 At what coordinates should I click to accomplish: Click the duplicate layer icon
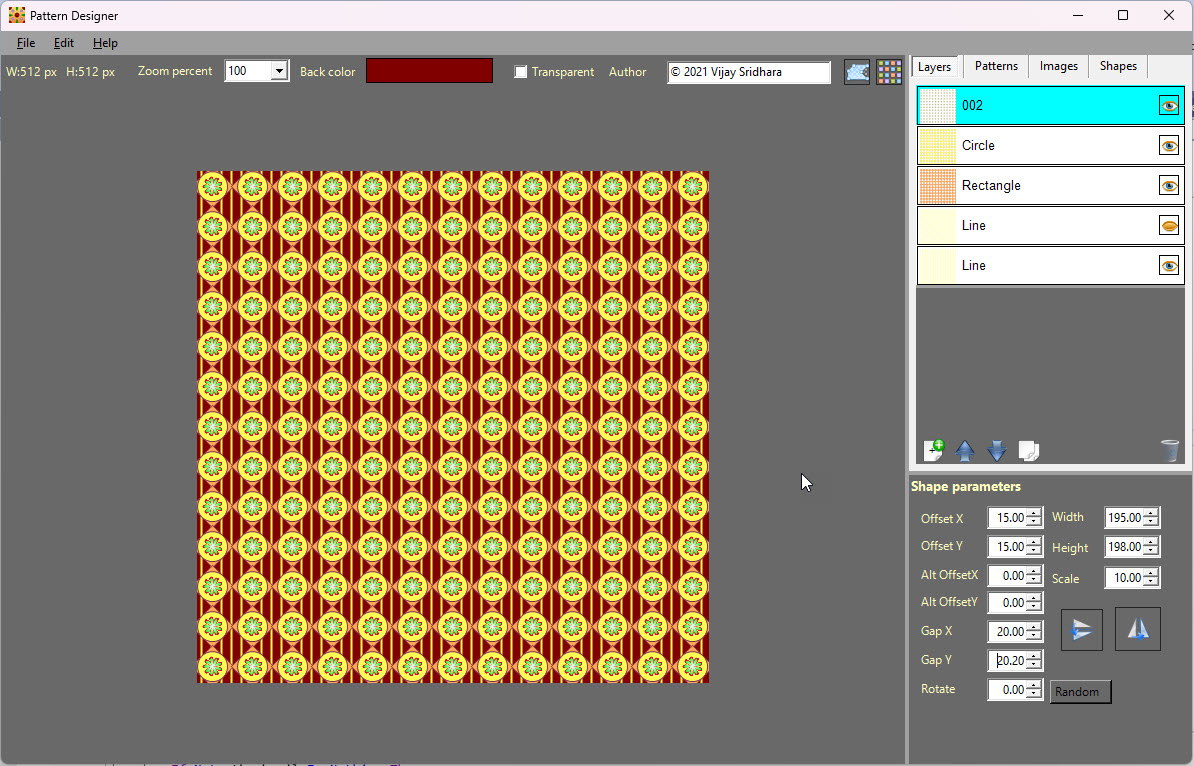pyautogui.click(x=1029, y=451)
